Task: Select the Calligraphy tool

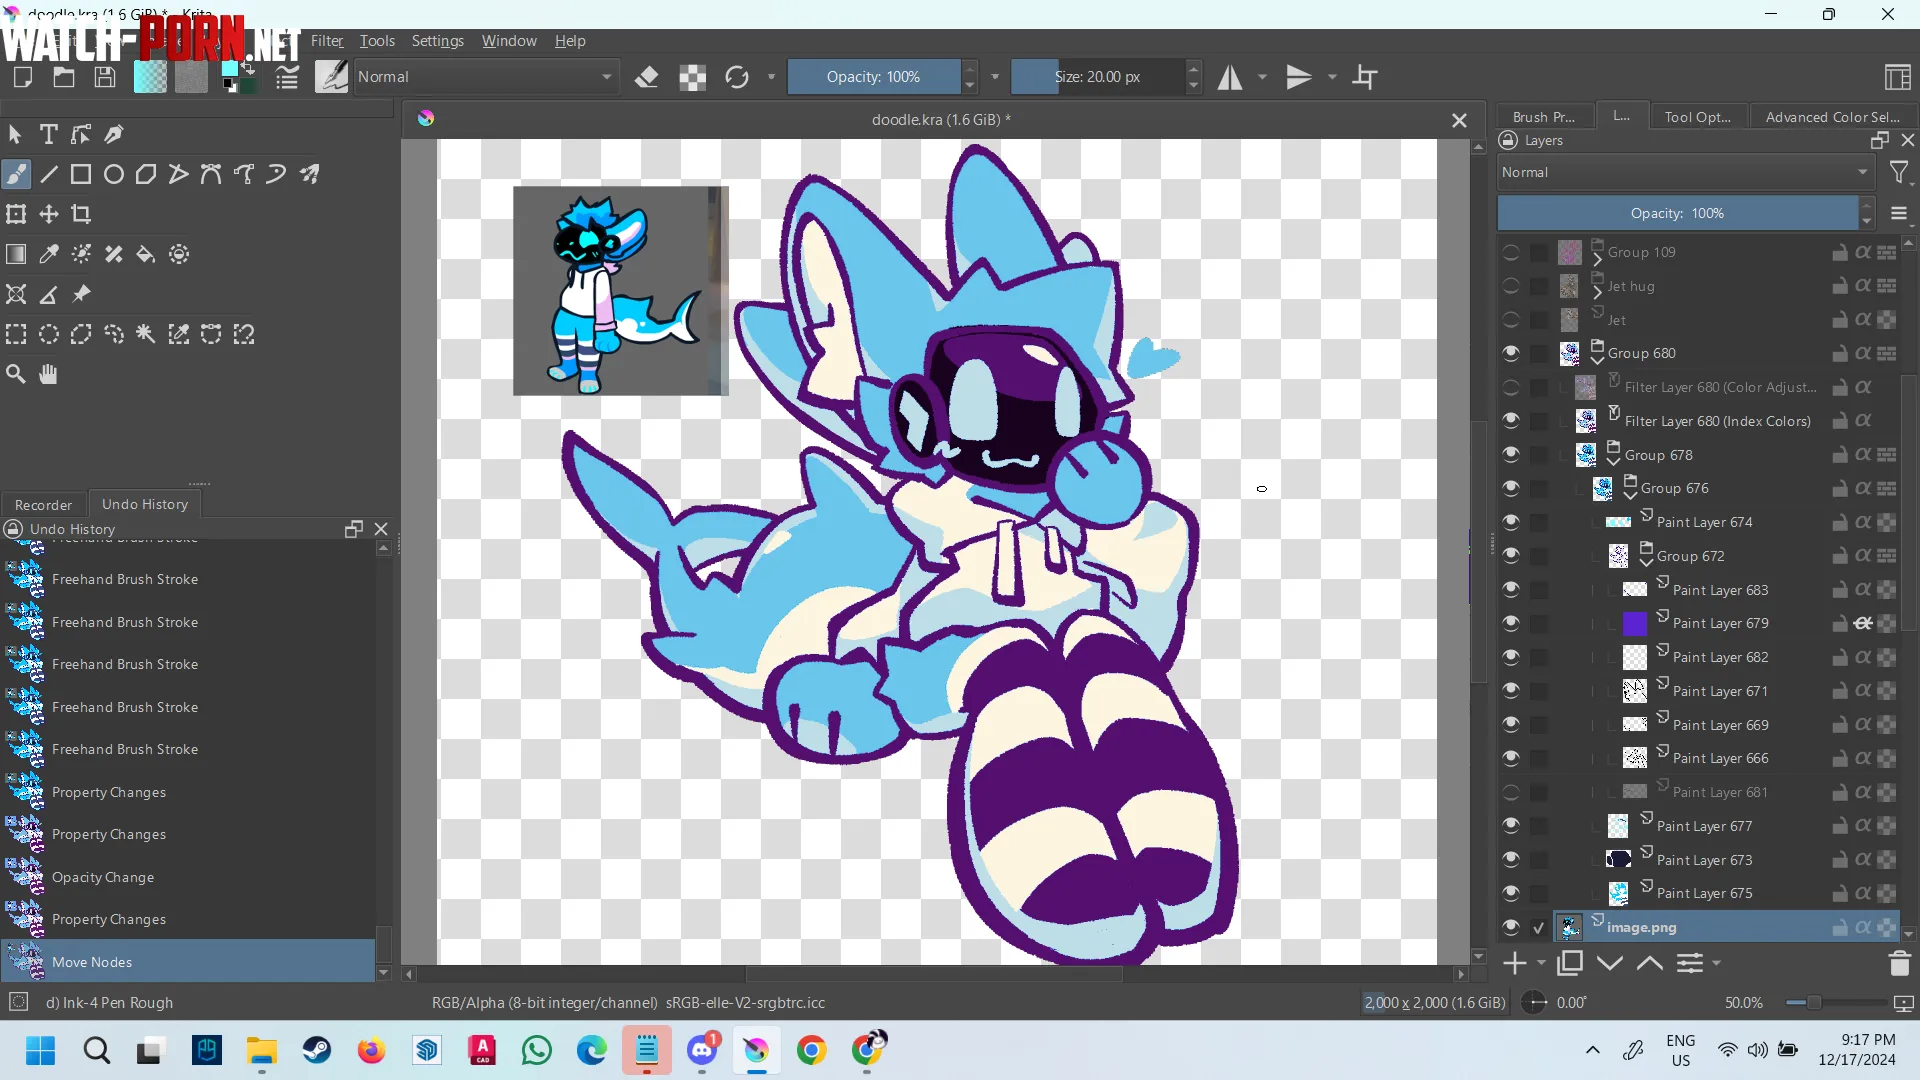Action: pos(114,134)
